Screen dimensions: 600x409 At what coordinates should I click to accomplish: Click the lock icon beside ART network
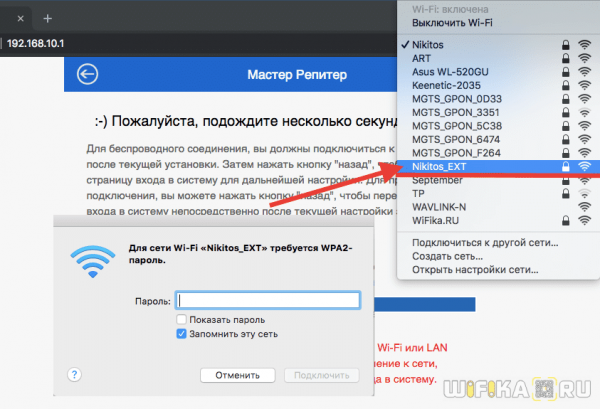click(566, 59)
